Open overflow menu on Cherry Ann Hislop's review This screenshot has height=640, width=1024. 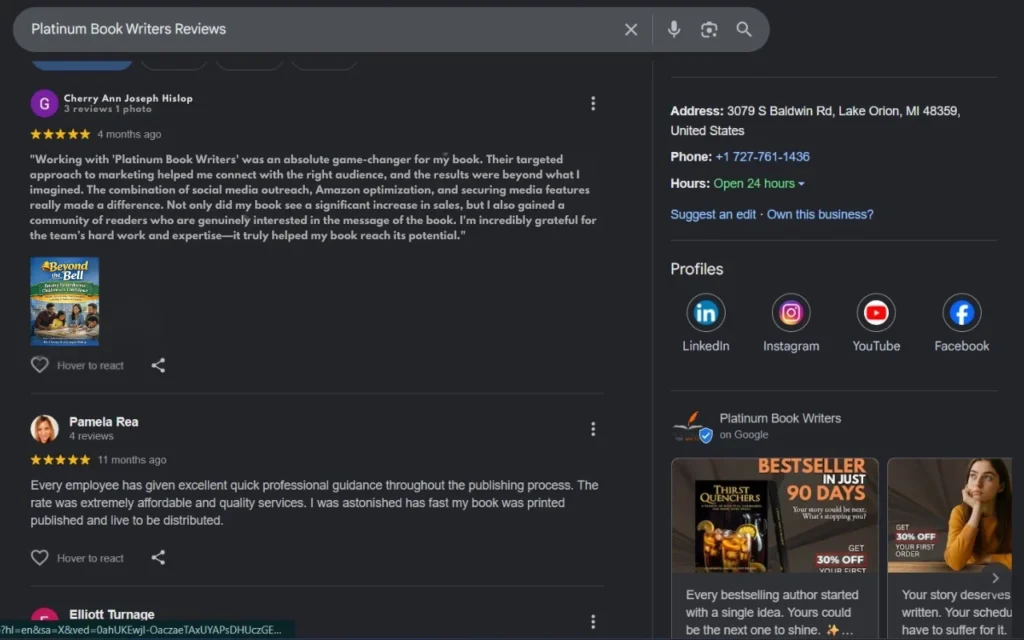(593, 102)
